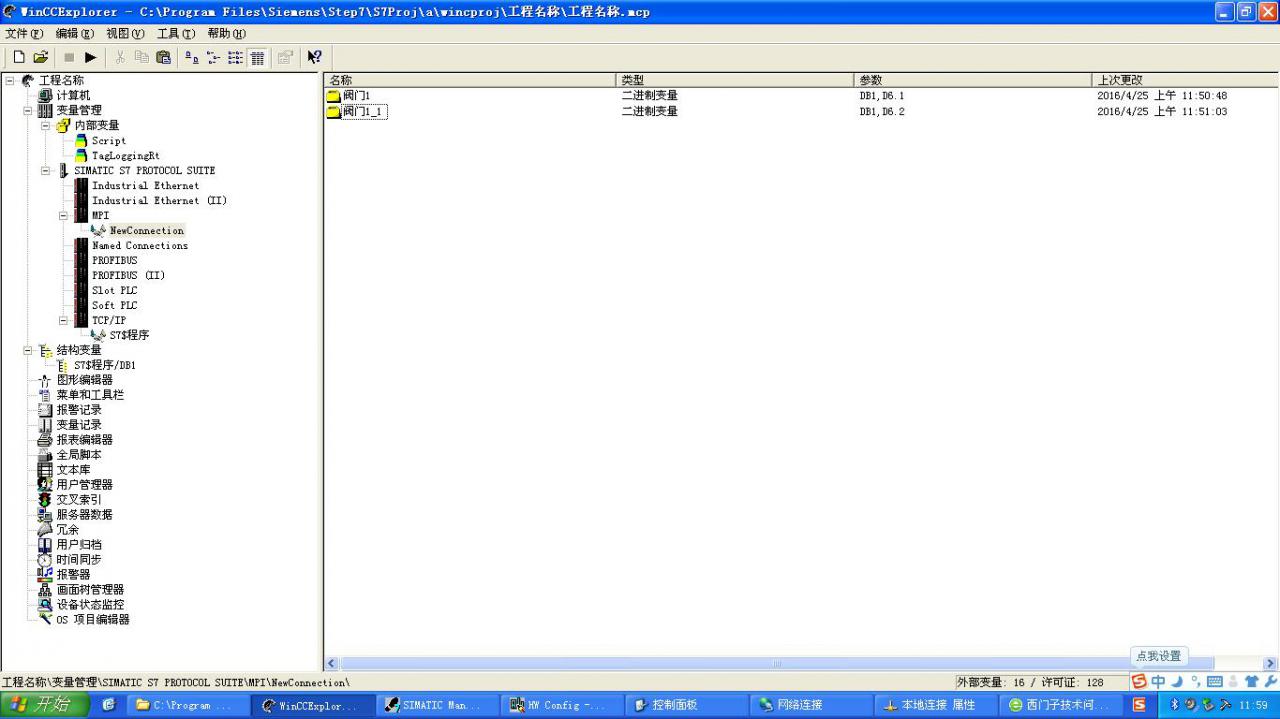The width and height of the screenshot is (1280, 719).
Task: Select 时间同步 in the tree
Action: pyautogui.click(x=78, y=560)
